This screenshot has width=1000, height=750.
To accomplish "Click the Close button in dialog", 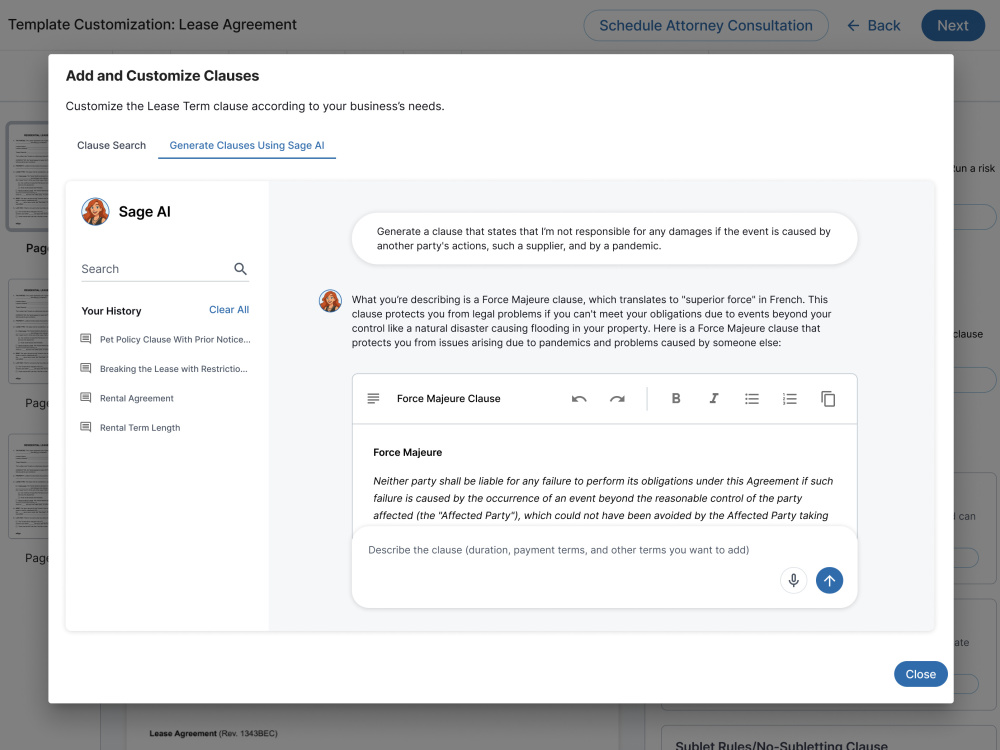I will coord(920,674).
